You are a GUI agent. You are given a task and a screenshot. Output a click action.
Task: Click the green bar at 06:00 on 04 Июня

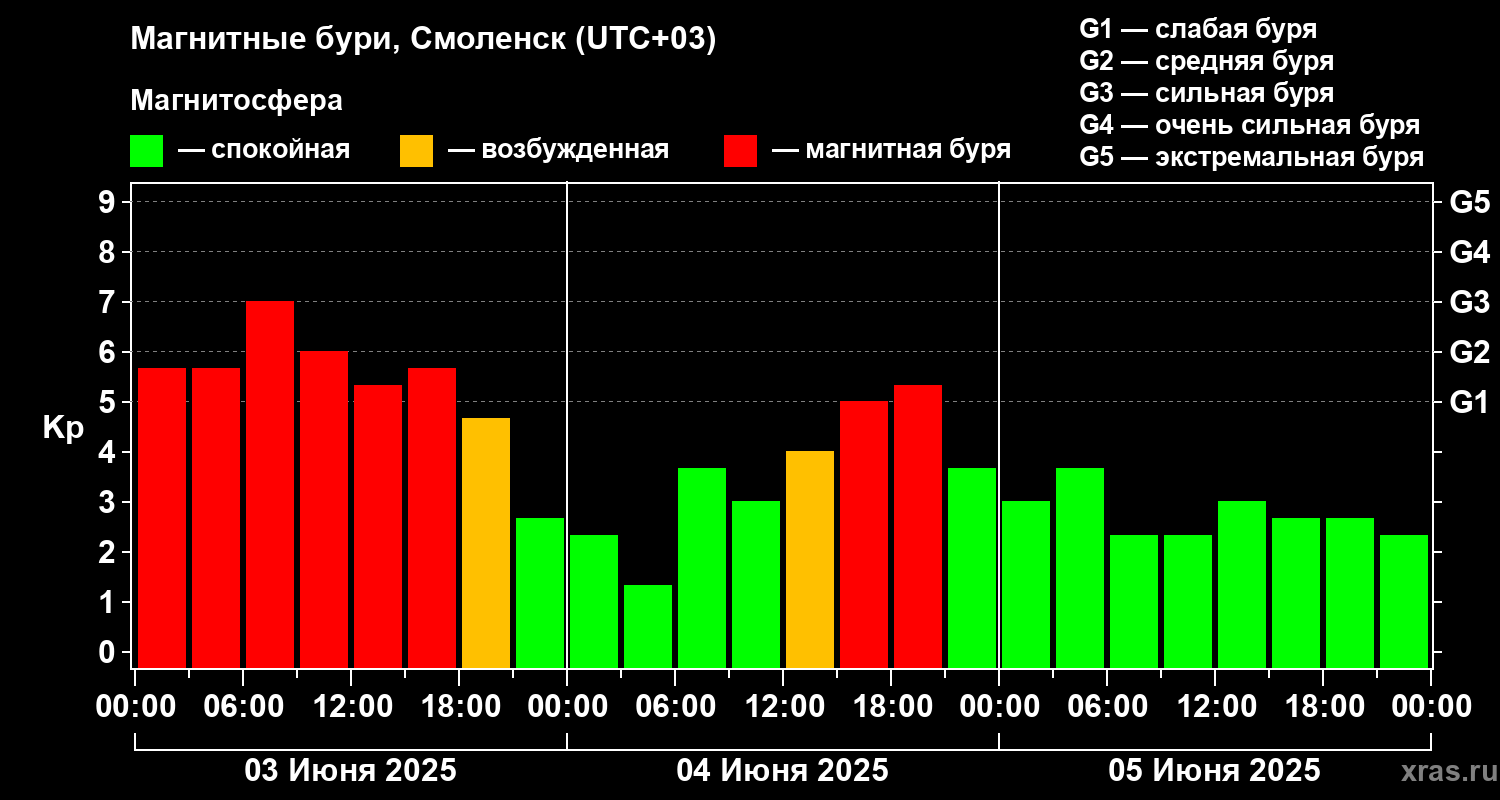click(702, 568)
